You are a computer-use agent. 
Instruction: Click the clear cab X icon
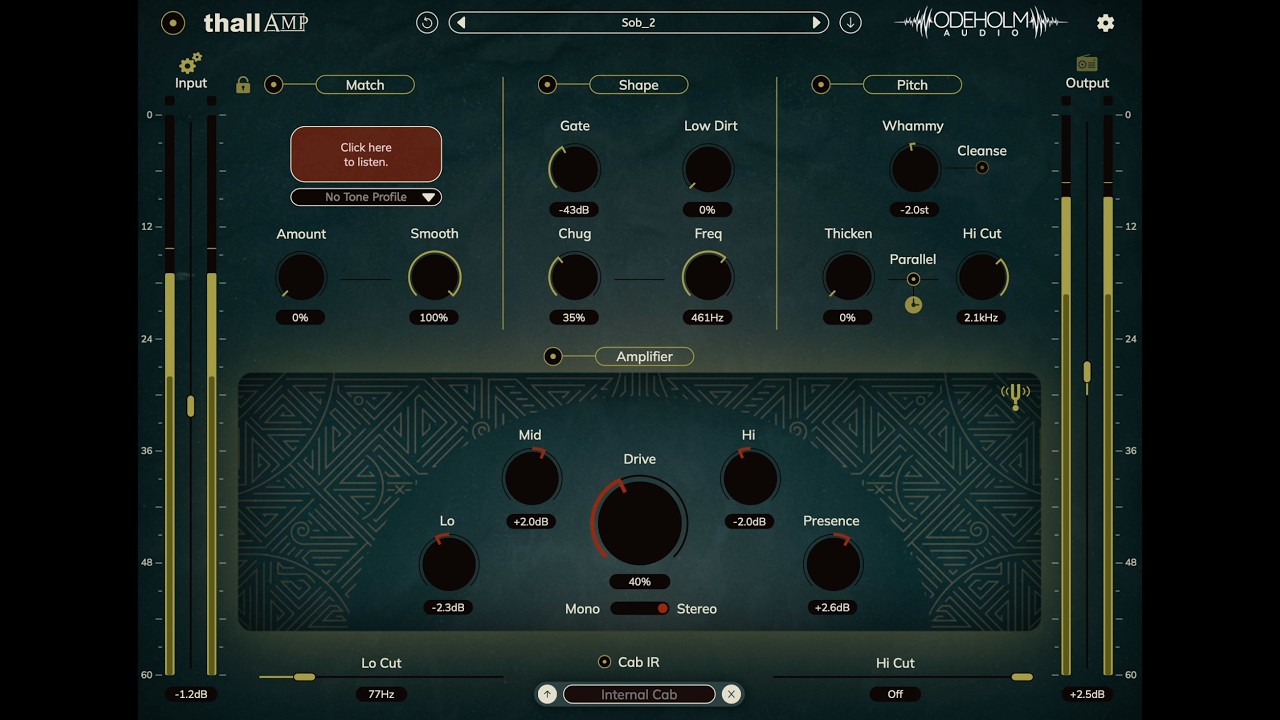pyautogui.click(x=731, y=694)
